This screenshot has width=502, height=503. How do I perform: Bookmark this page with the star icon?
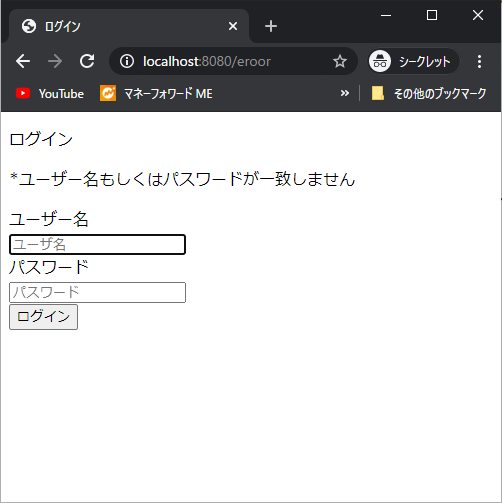pyautogui.click(x=340, y=61)
